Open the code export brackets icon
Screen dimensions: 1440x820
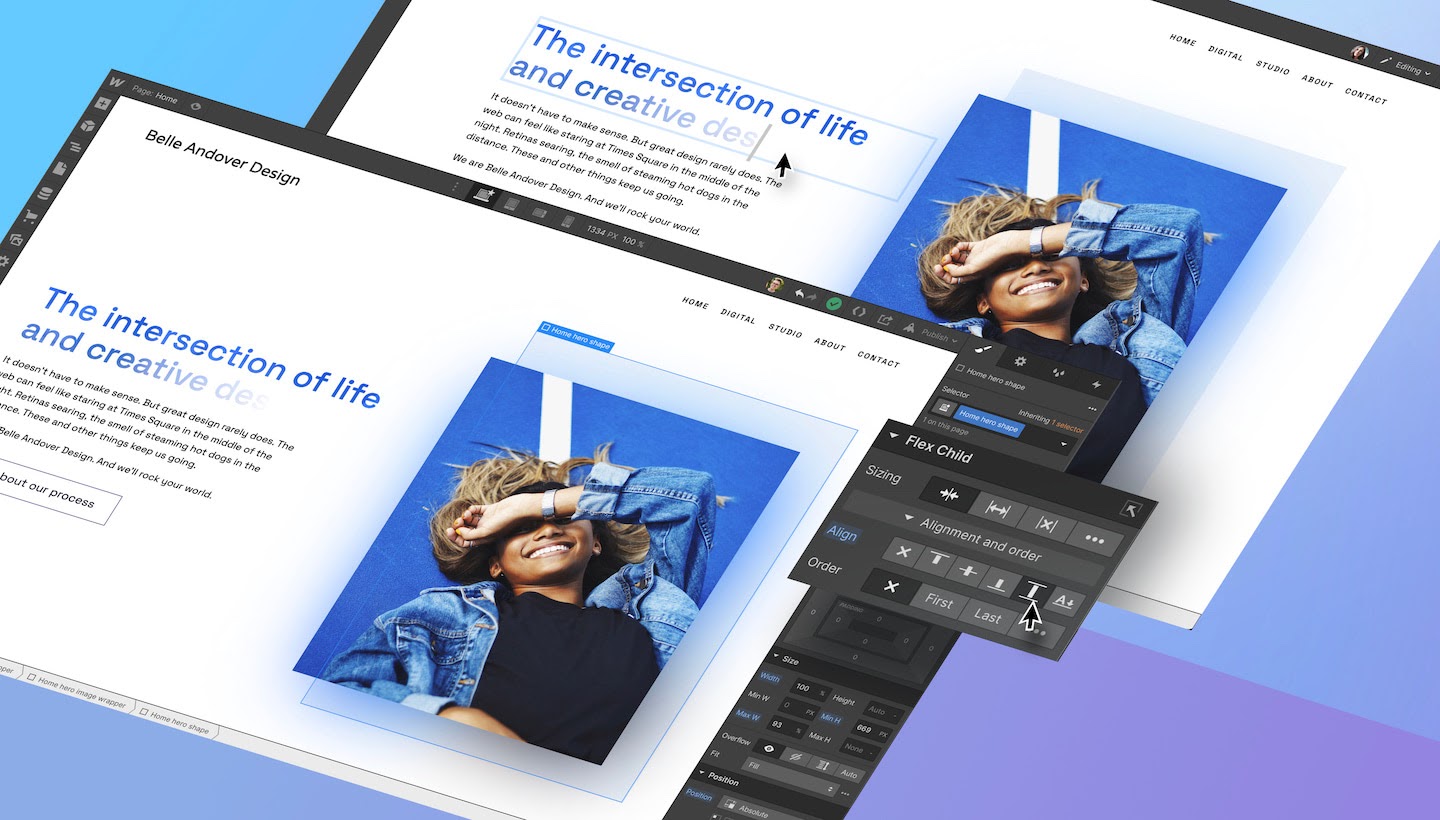pos(858,311)
